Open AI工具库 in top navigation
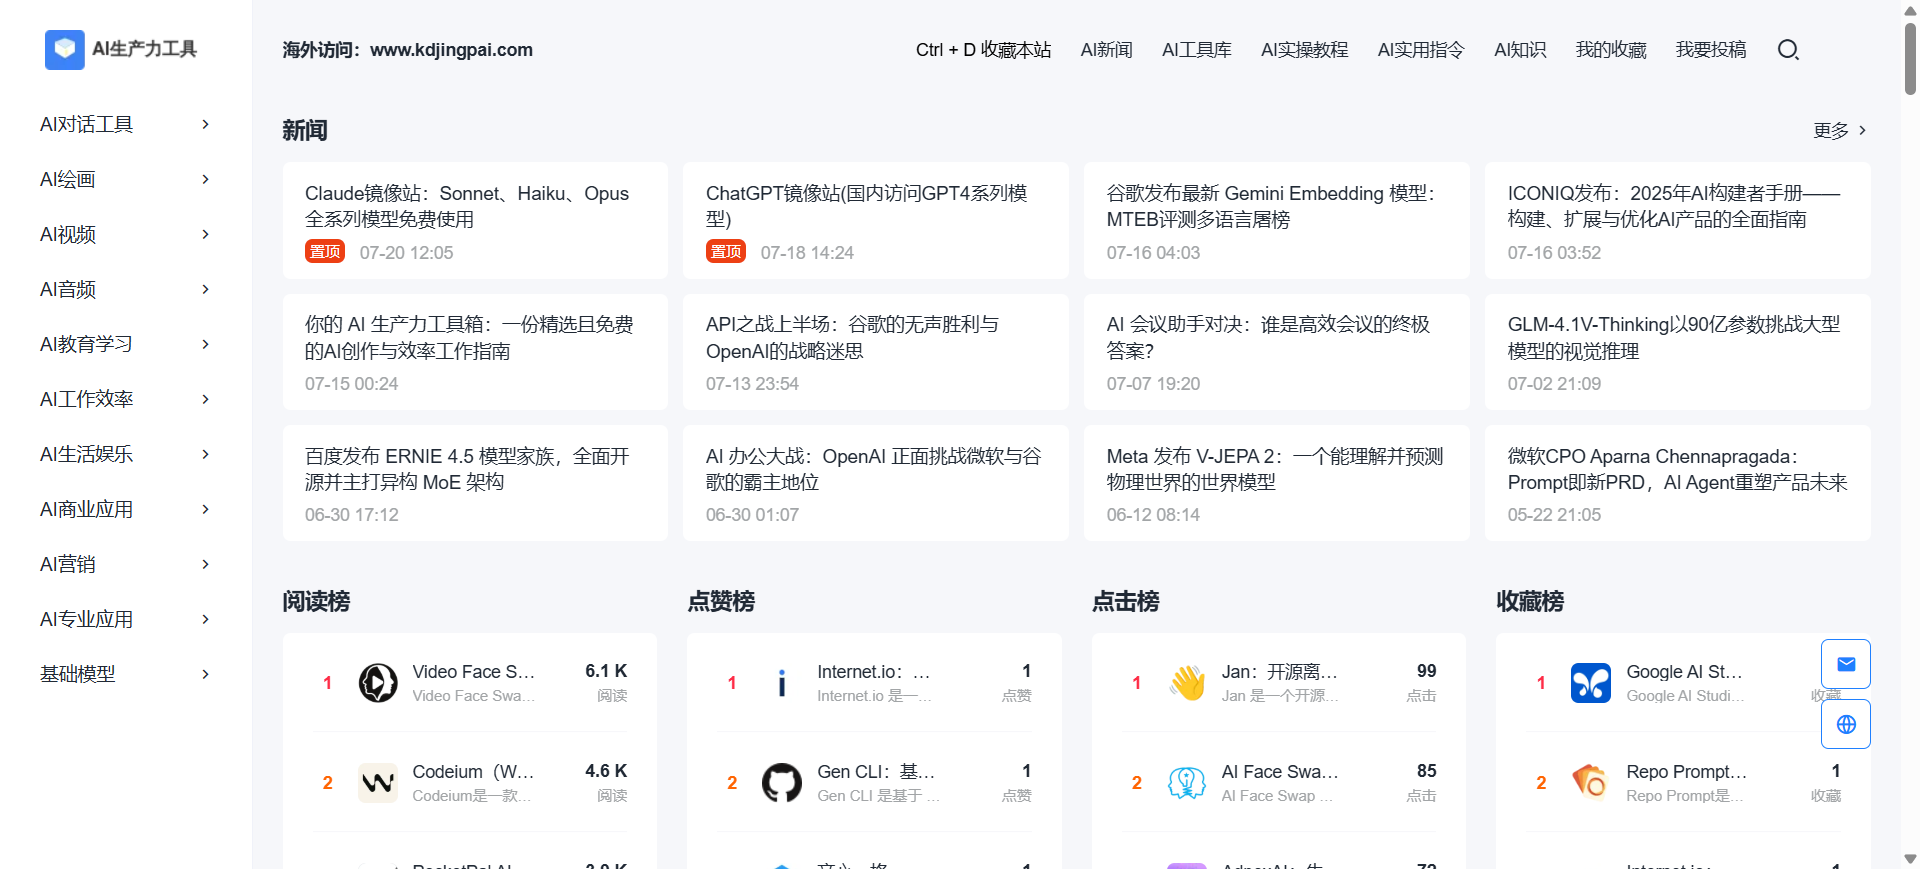This screenshot has height=869, width=1920. tap(1196, 50)
